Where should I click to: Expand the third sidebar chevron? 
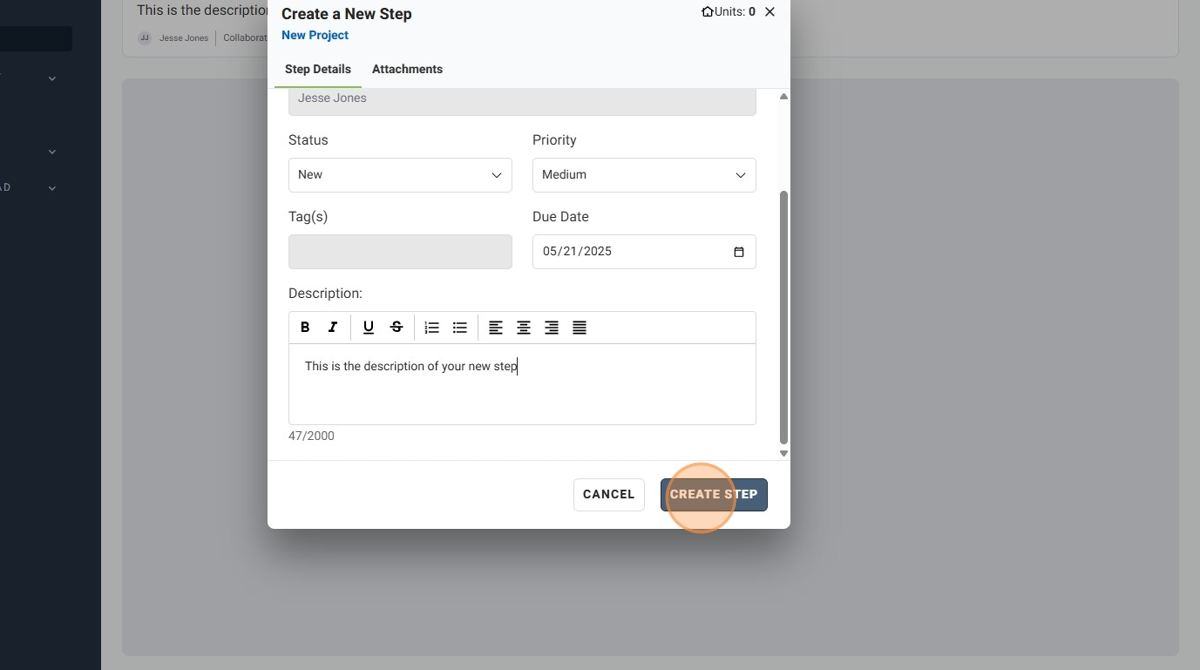coord(52,188)
